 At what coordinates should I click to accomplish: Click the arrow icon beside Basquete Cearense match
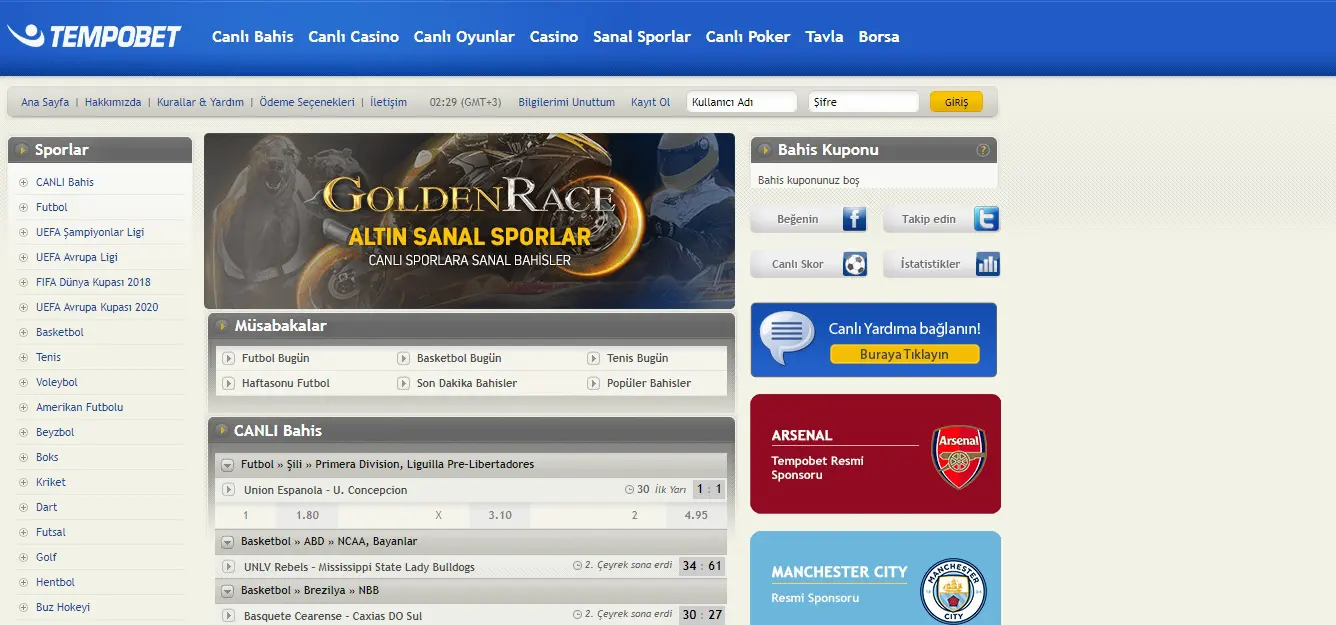pos(229,615)
